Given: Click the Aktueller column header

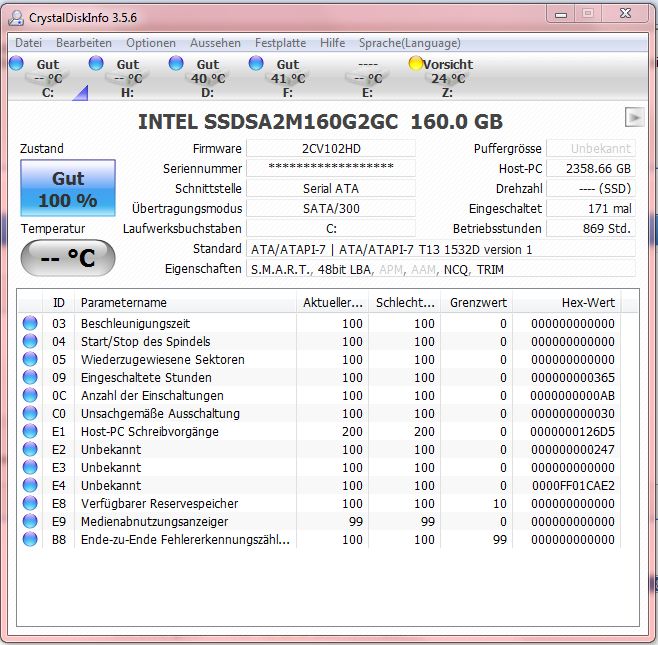Looking at the screenshot, I should click(332, 303).
